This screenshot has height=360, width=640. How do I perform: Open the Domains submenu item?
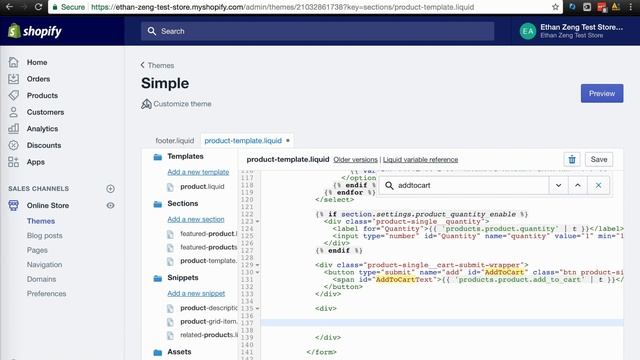point(41,279)
